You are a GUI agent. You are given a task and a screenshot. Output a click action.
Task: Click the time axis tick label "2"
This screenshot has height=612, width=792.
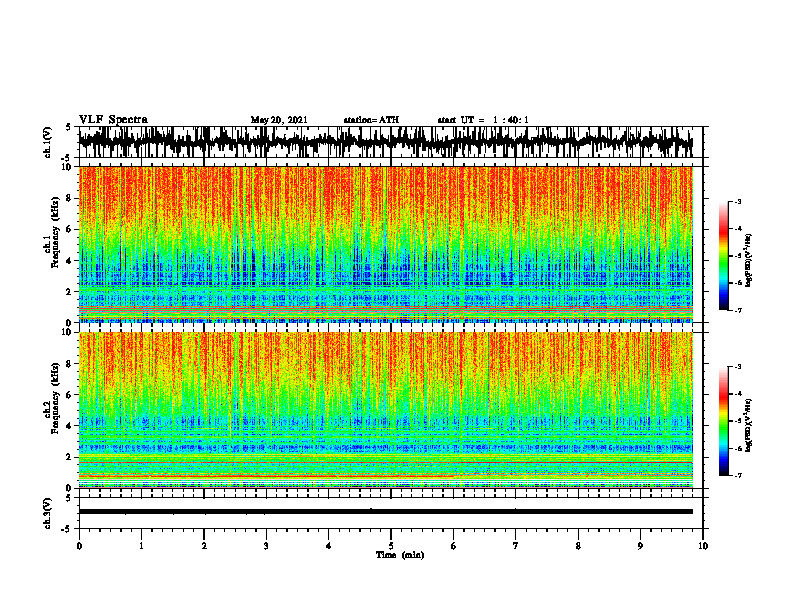(x=204, y=546)
